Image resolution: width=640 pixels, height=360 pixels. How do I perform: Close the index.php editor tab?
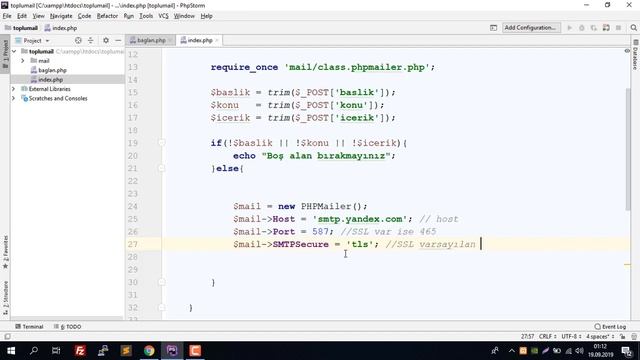click(x=217, y=40)
